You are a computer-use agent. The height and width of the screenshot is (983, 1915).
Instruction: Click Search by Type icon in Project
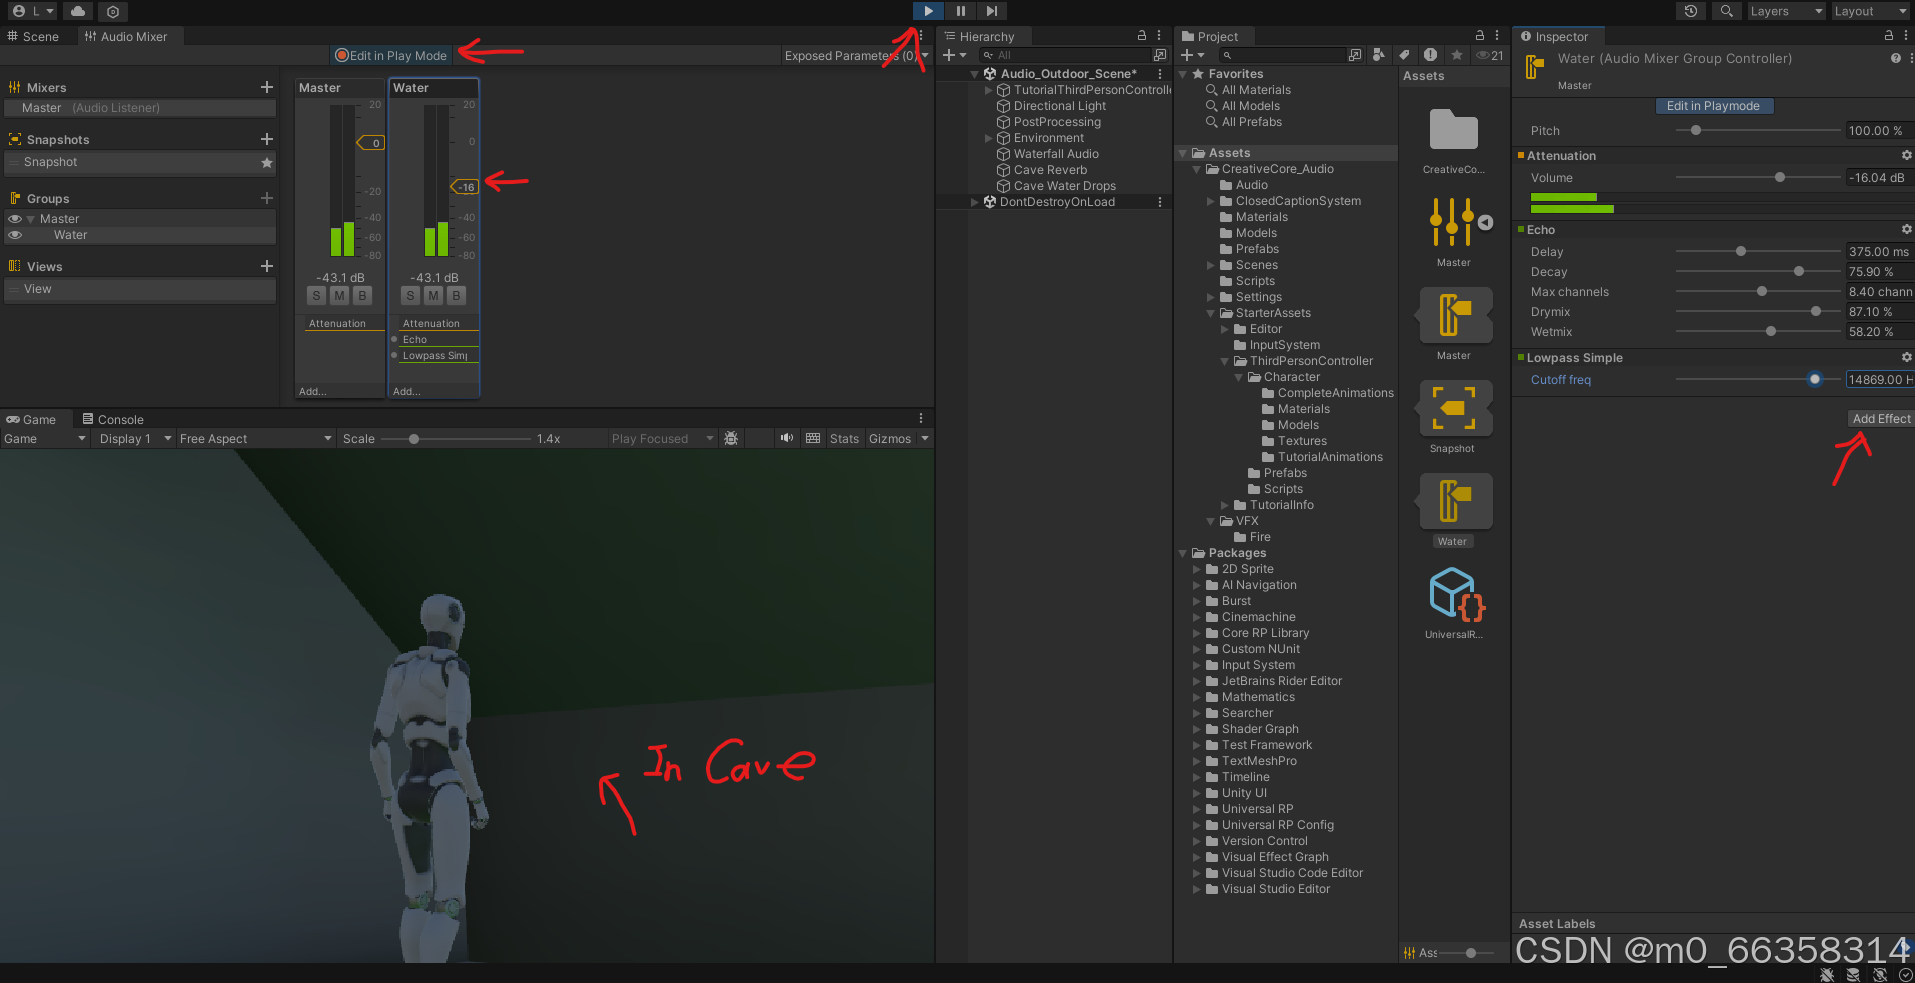pos(1379,55)
